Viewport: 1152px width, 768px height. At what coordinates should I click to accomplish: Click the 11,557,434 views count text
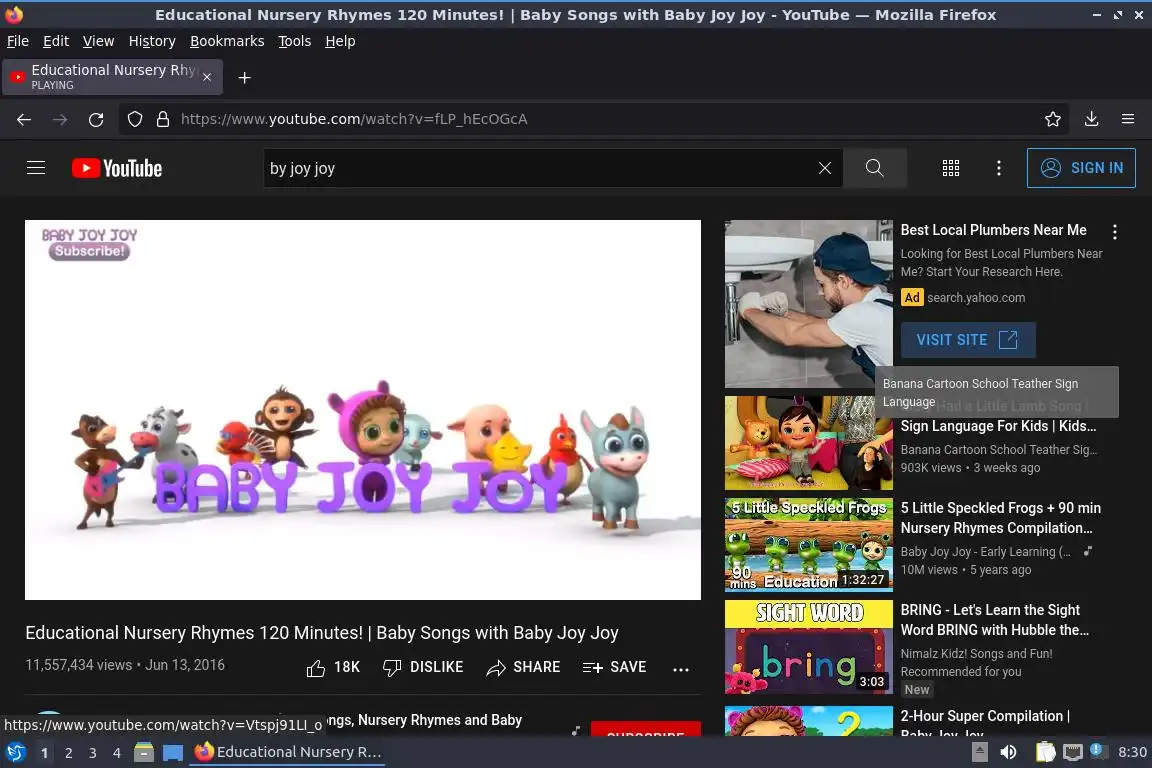coord(79,665)
